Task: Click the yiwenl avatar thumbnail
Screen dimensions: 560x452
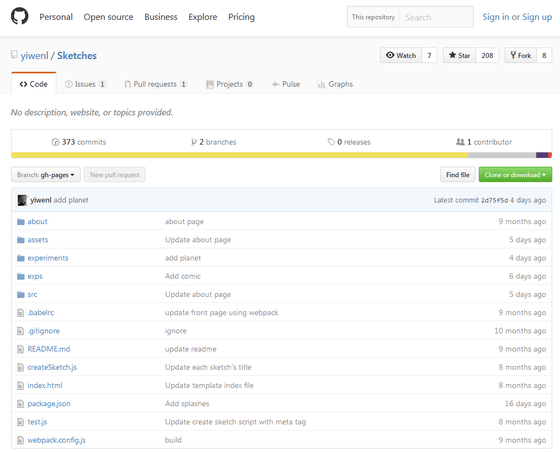Action: click(22, 200)
